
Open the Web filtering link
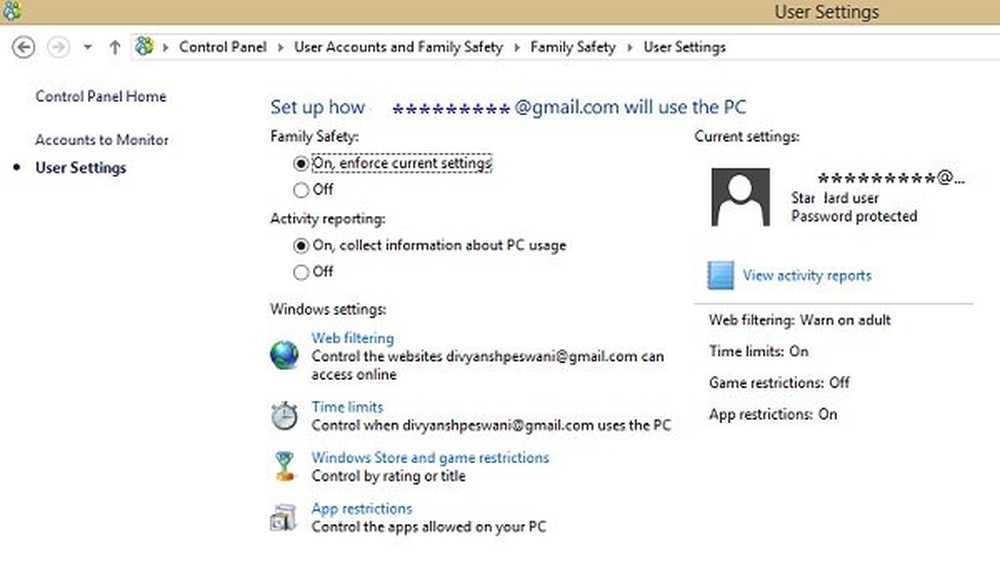point(353,338)
